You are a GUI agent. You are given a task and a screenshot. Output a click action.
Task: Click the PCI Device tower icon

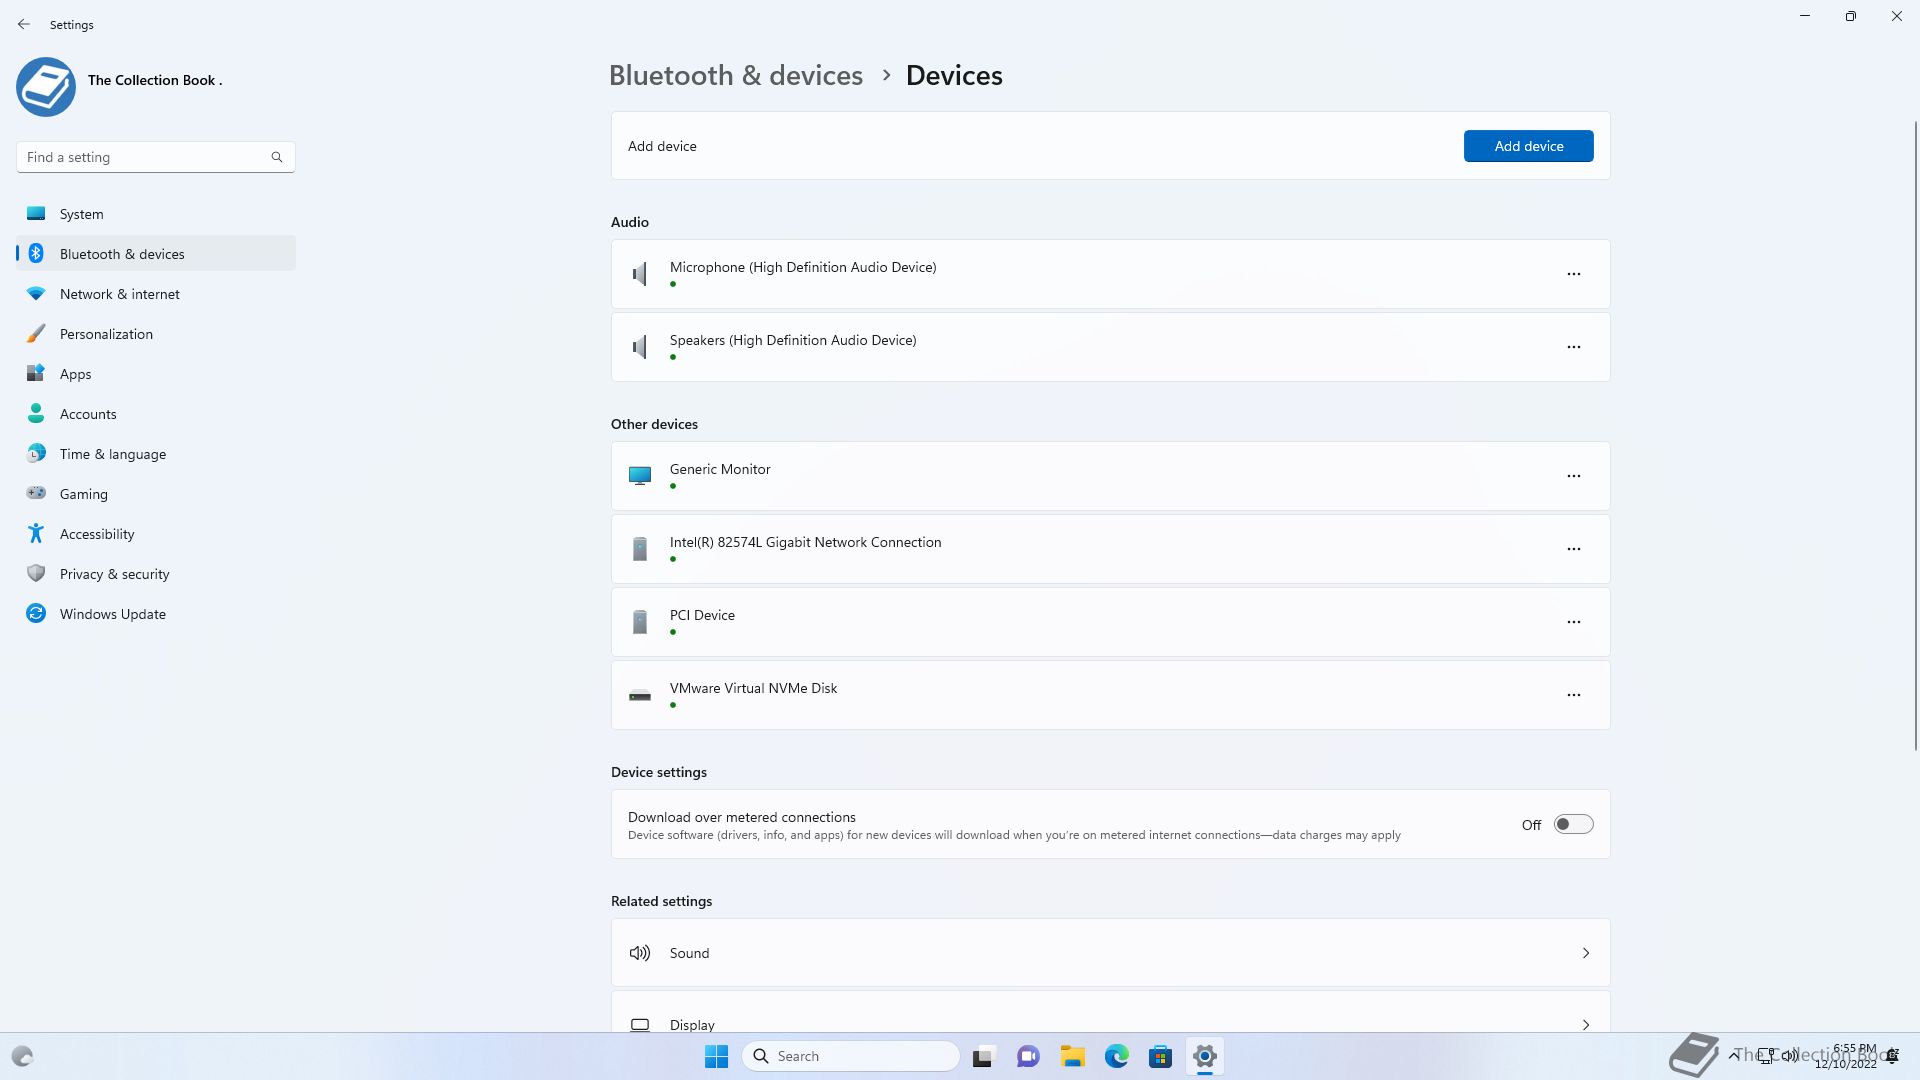coord(640,622)
